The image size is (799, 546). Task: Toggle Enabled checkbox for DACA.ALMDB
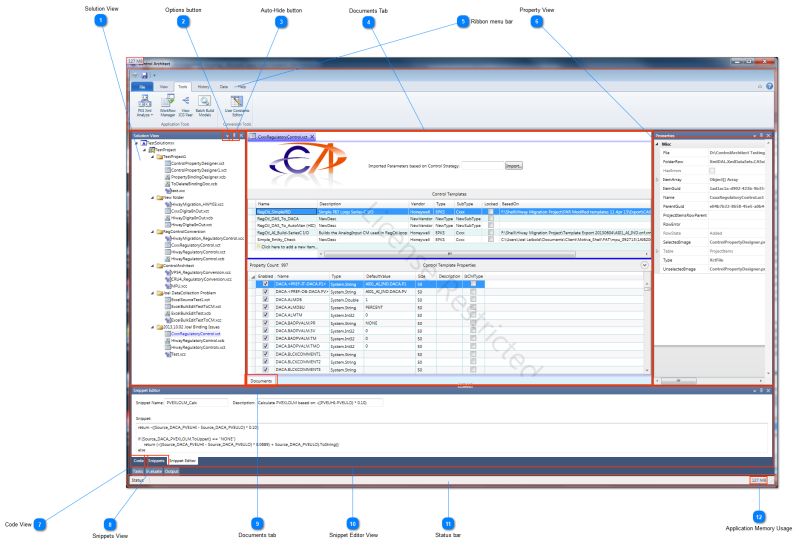265,300
